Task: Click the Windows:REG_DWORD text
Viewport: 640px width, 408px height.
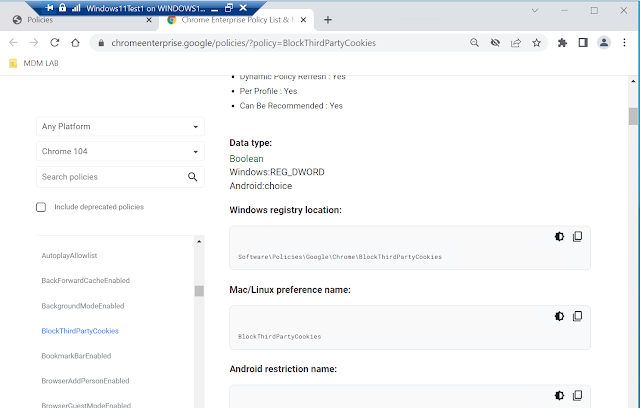Action: pos(277,172)
